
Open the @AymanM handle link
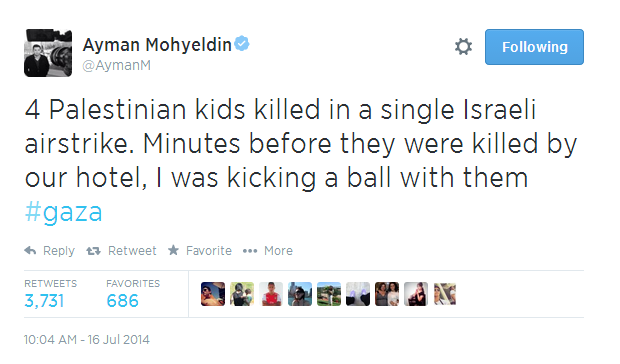coord(116,65)
